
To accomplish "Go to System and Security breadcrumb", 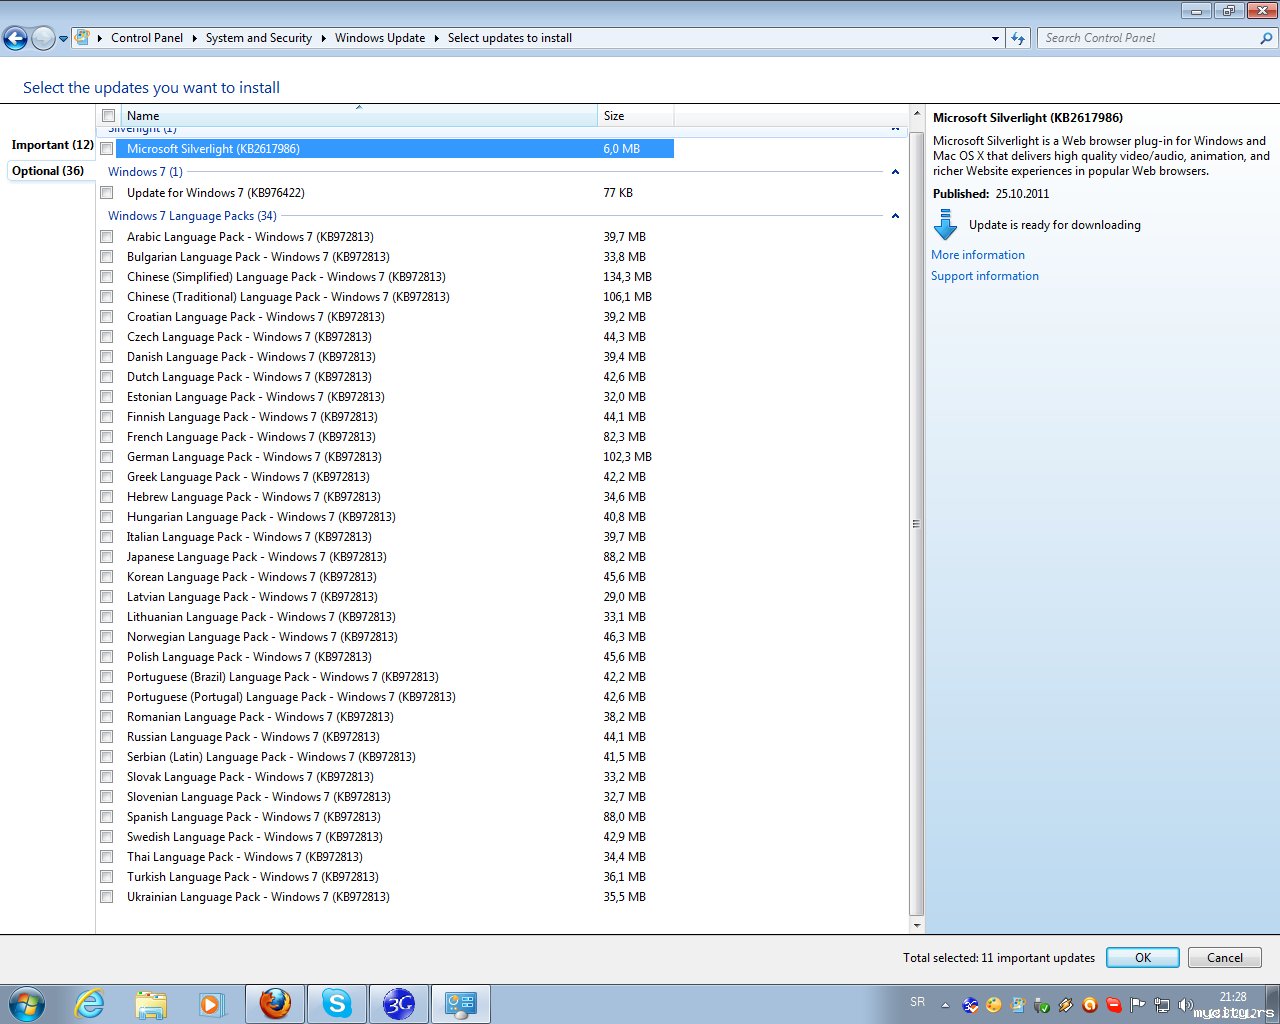I will 259,38.
